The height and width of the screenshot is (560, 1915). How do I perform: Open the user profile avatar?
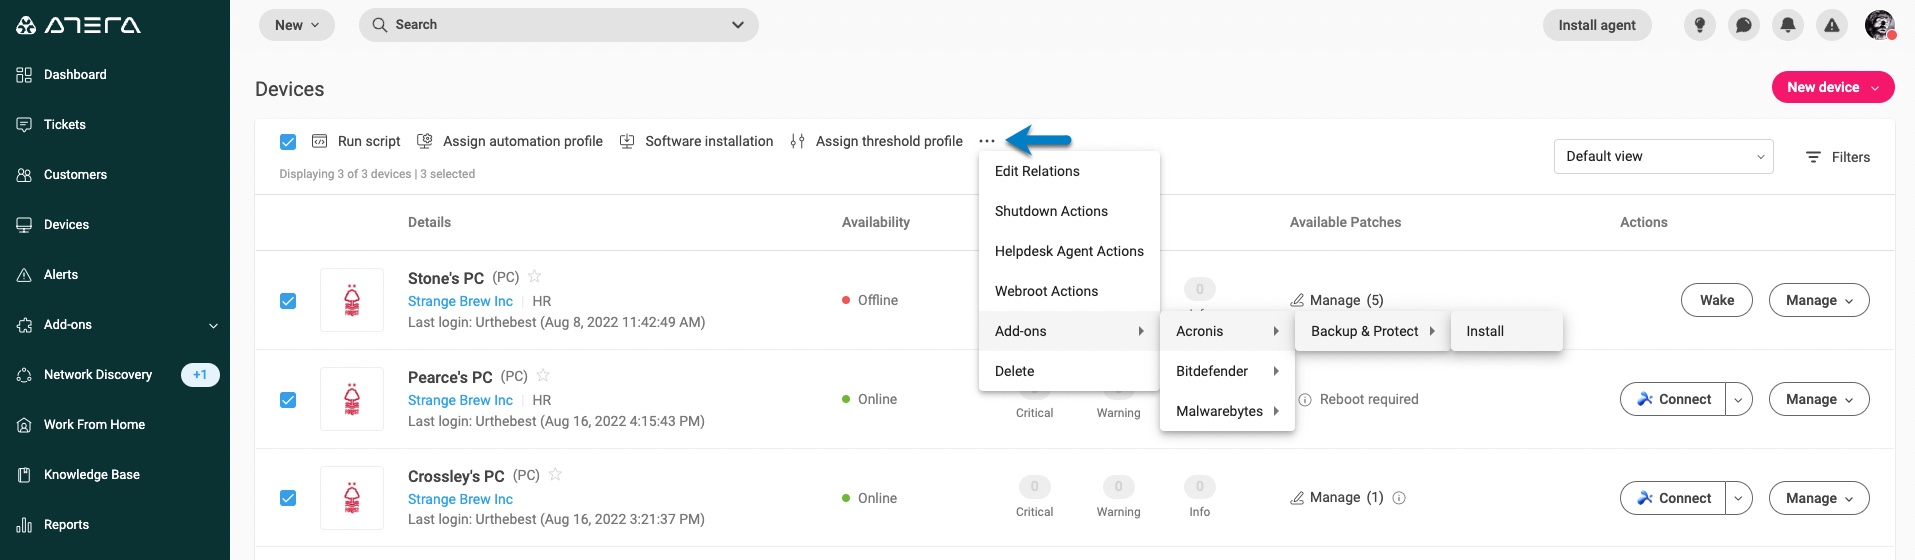click(1880, 25)
